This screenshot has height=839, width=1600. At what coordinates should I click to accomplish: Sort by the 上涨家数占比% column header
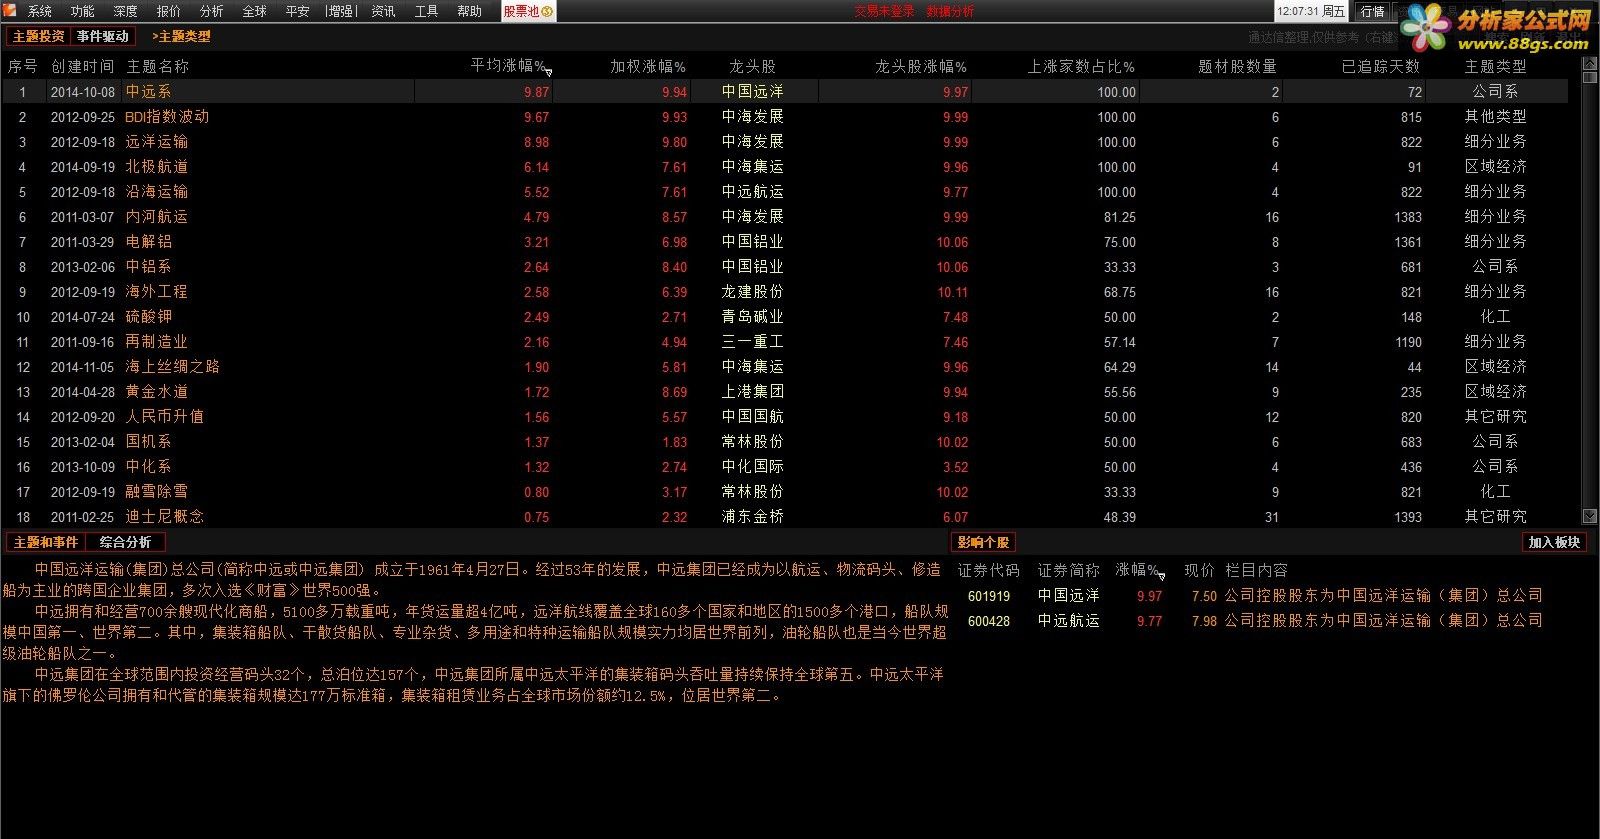click(1081, 66)
